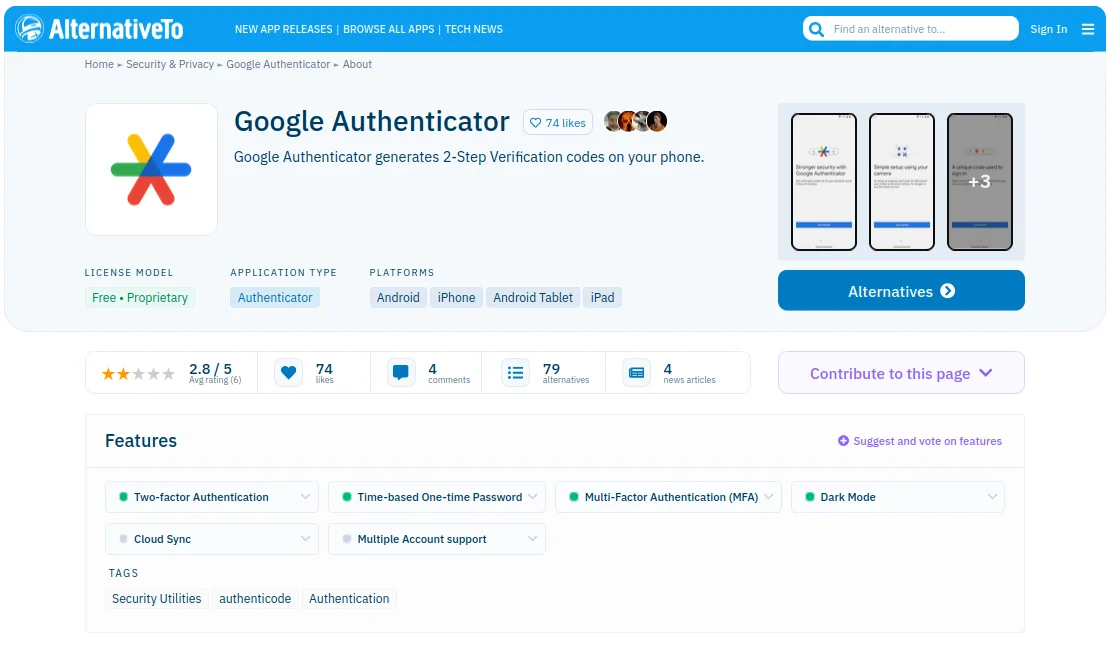Click the user avatars beside likes

pos(635,121)
